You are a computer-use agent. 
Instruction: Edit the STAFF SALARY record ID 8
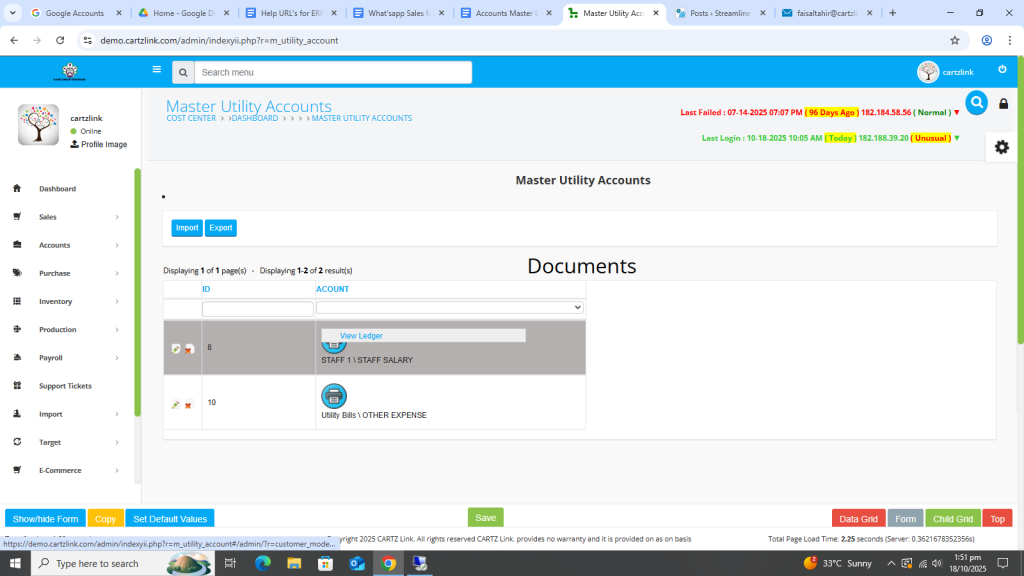click(176, 349)
